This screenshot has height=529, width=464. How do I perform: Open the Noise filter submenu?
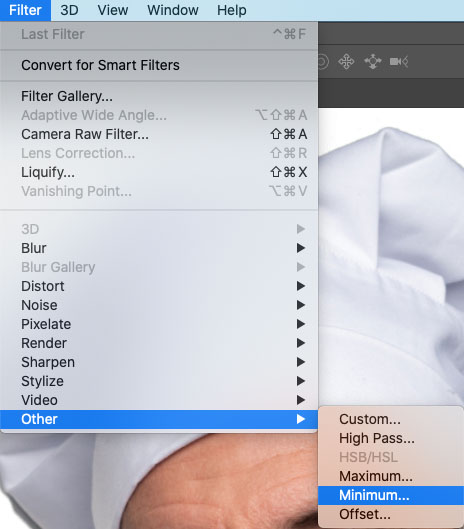(159, 305)
